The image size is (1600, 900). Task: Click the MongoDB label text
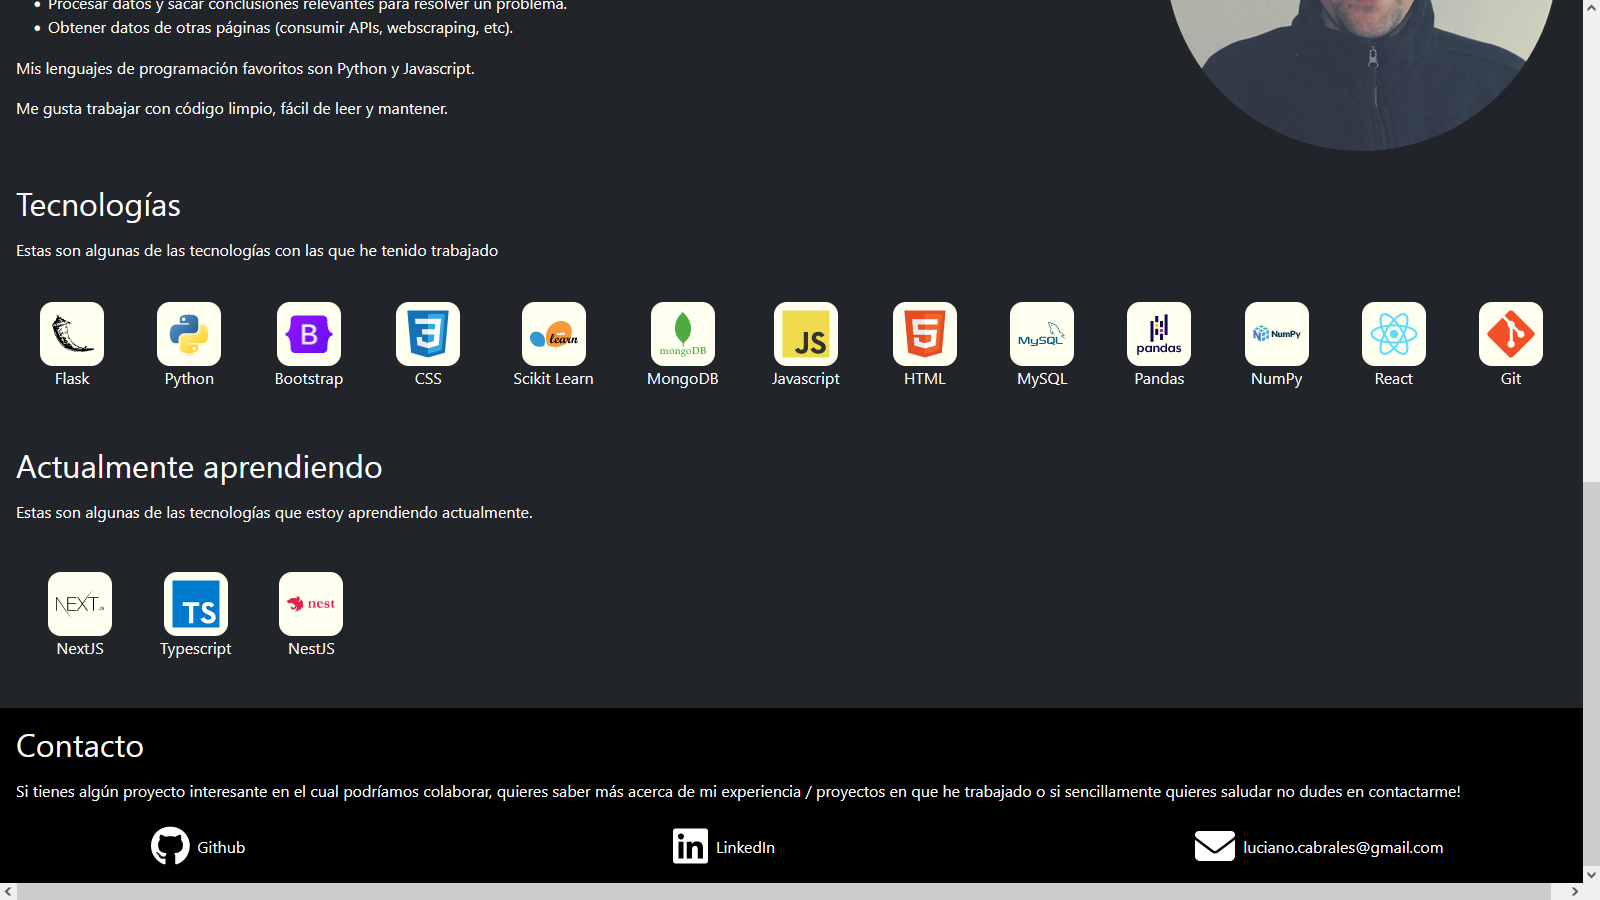pyautogui.click(x=683, y=379)
